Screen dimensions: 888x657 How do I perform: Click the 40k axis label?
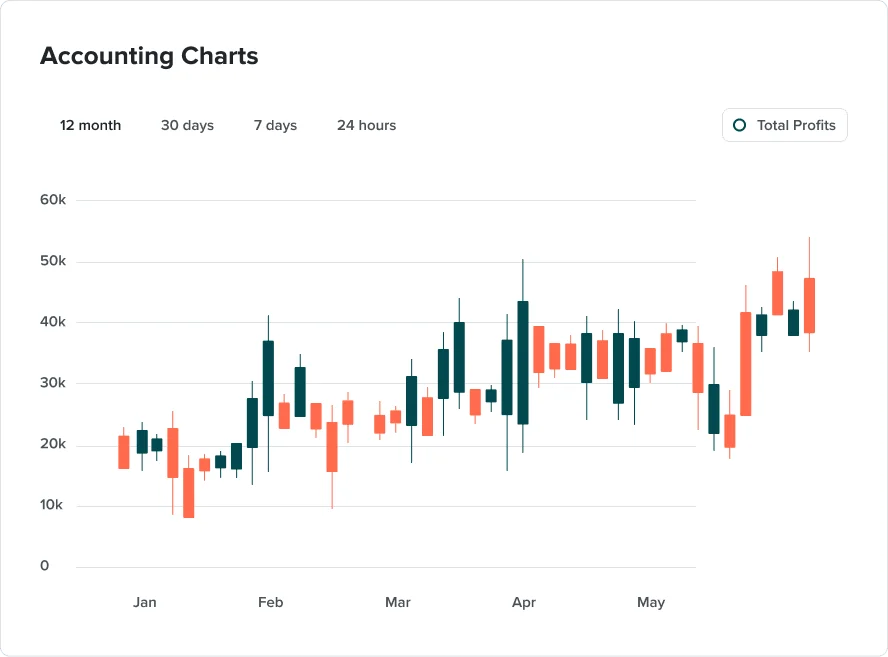pos(53,322)
